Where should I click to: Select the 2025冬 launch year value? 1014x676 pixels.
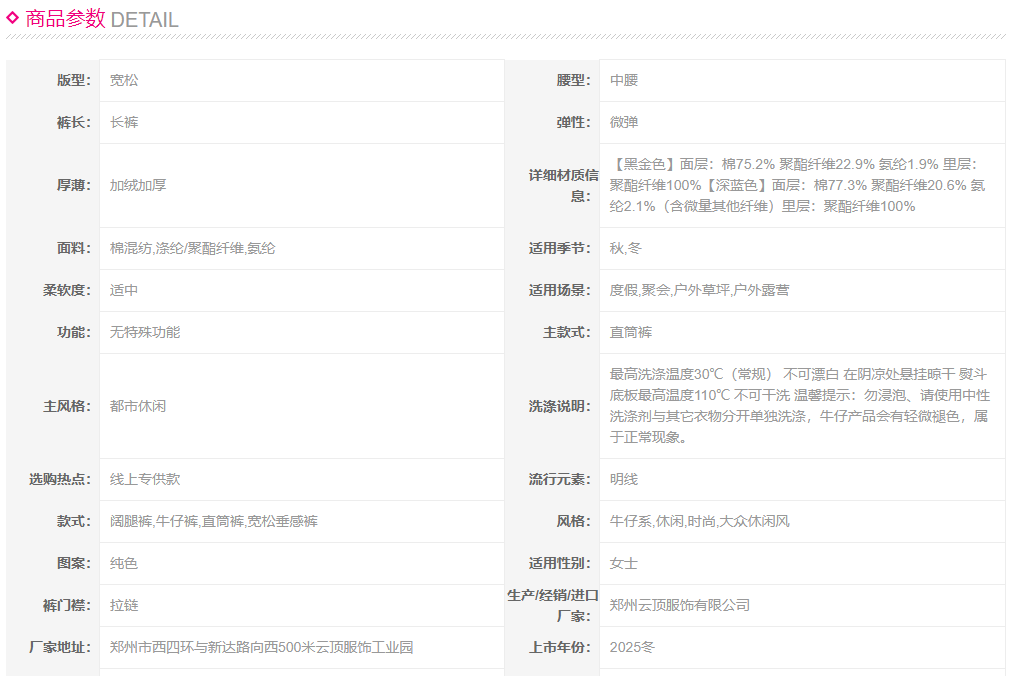[632, 647]
